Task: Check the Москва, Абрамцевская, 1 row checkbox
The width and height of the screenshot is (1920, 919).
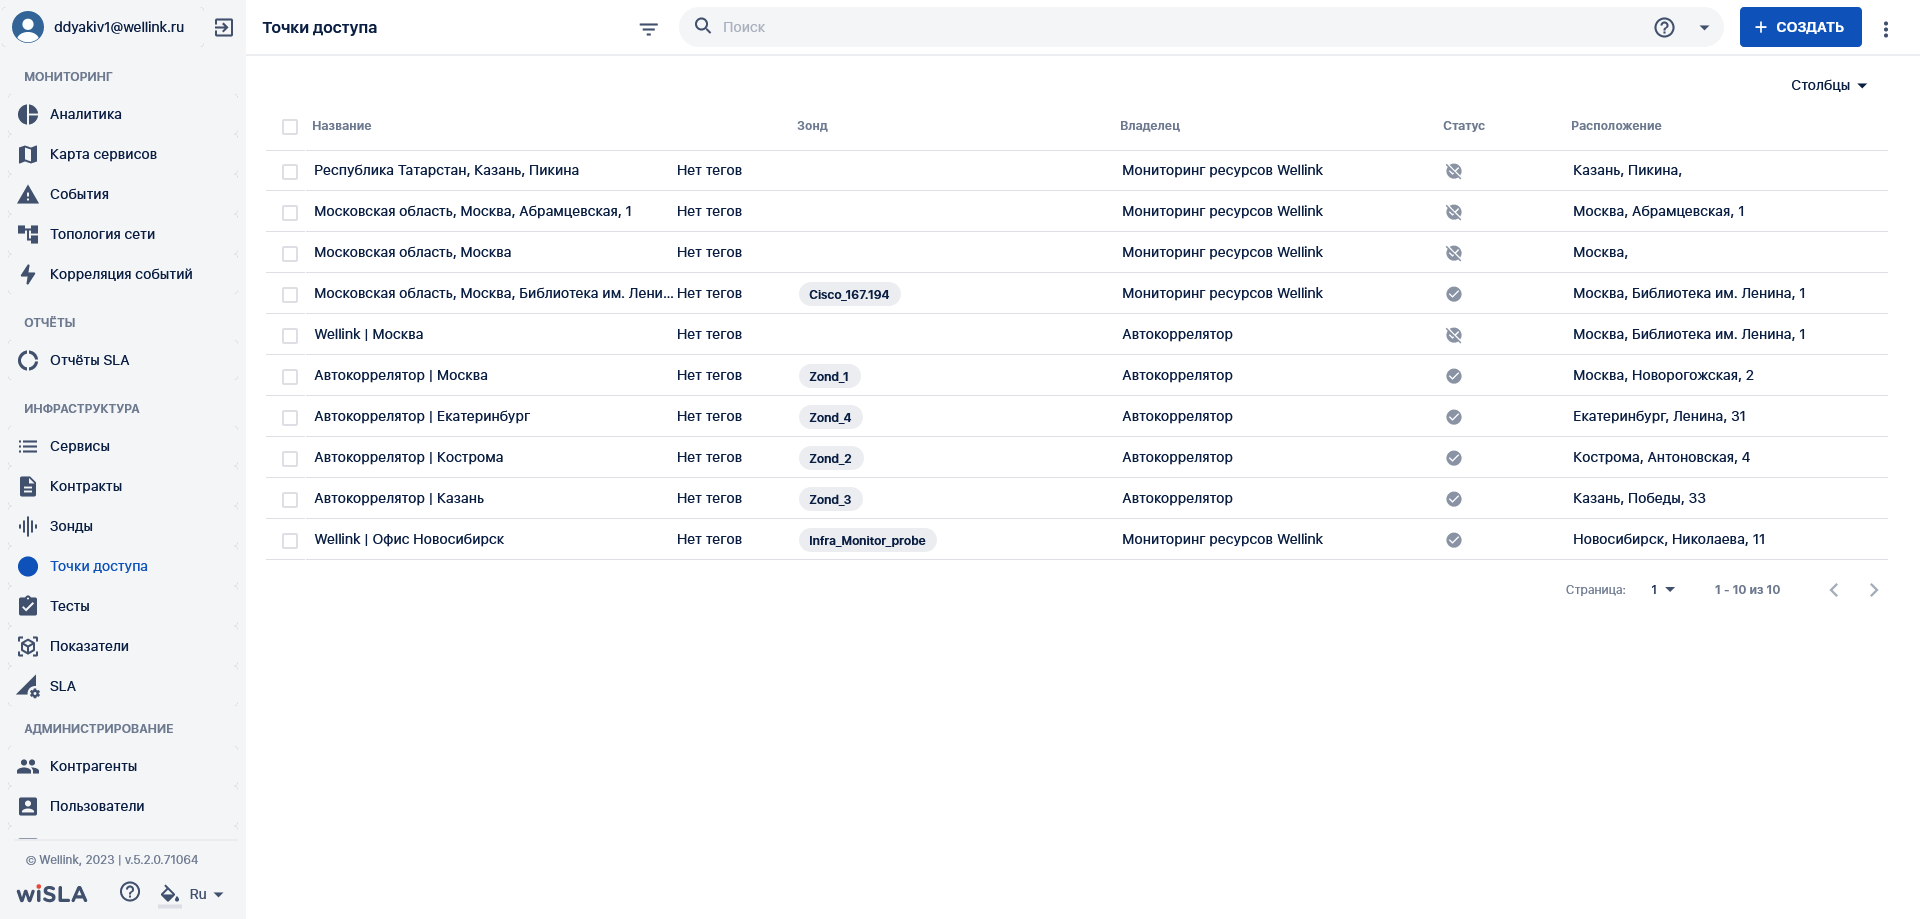Action: [x=290, y=213]
